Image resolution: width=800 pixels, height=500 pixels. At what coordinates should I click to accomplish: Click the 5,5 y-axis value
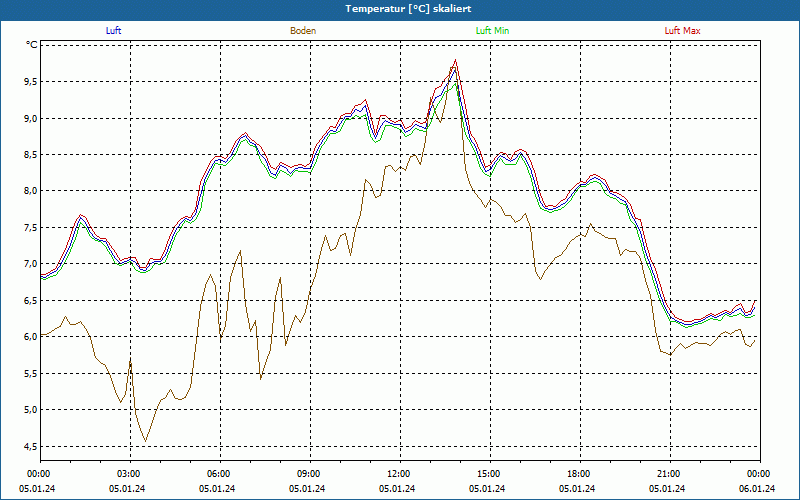31,373
